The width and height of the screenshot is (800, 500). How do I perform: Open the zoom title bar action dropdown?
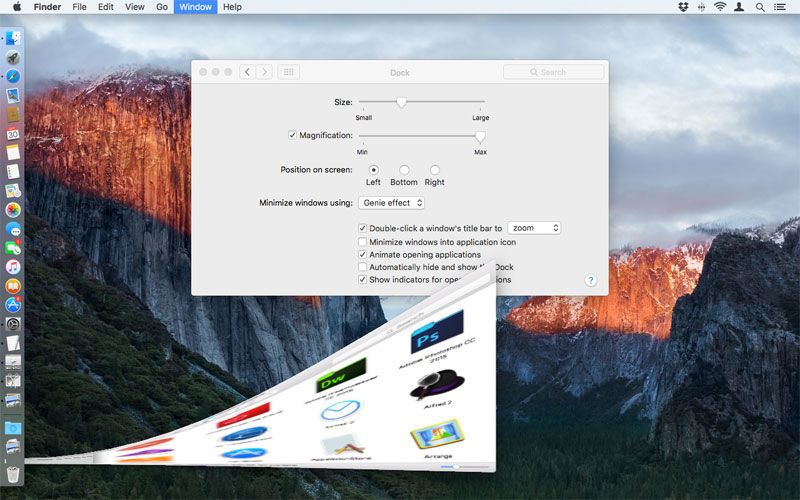534,228
